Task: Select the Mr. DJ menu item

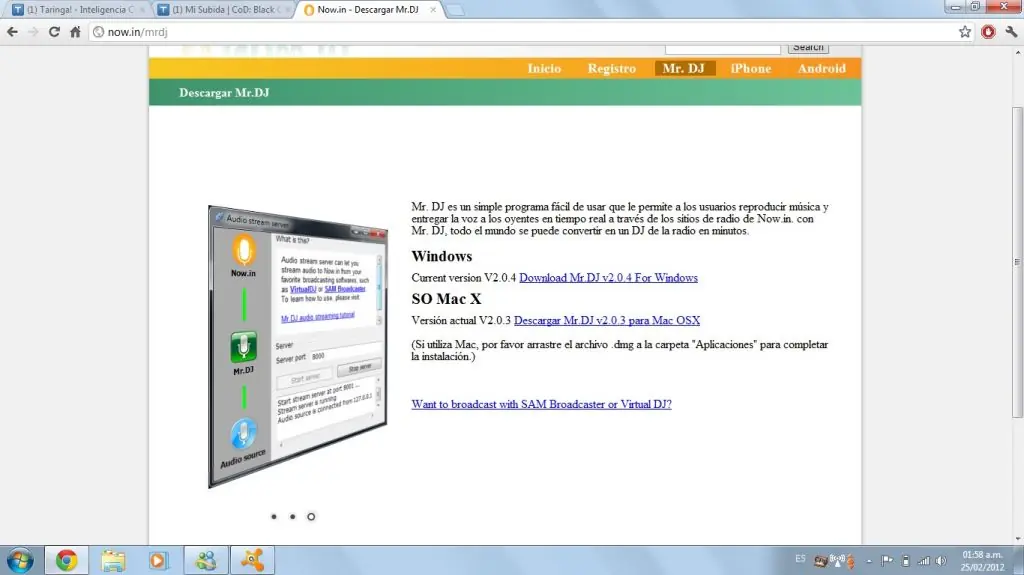Action: click(x=684, y=69)
